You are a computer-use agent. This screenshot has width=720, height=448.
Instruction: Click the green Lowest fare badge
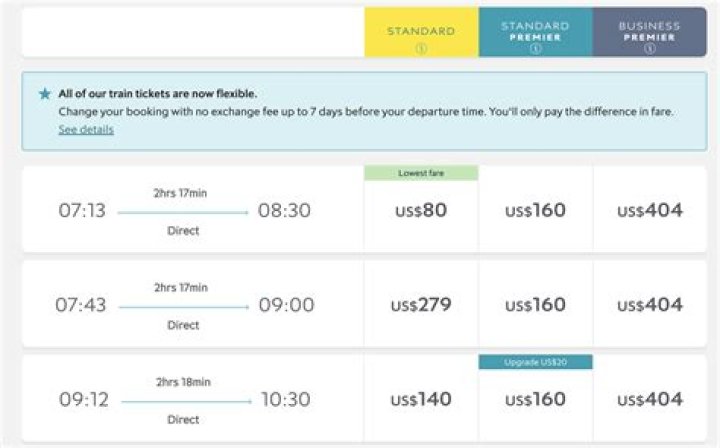(x=421, y=173)
